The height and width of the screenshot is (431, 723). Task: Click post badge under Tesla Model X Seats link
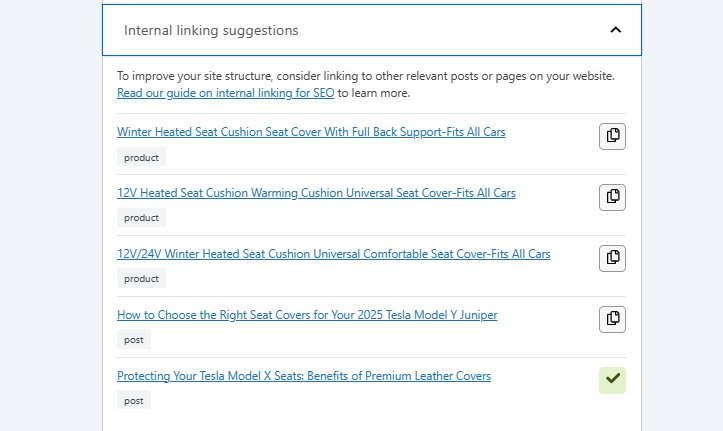pos(134,401)
